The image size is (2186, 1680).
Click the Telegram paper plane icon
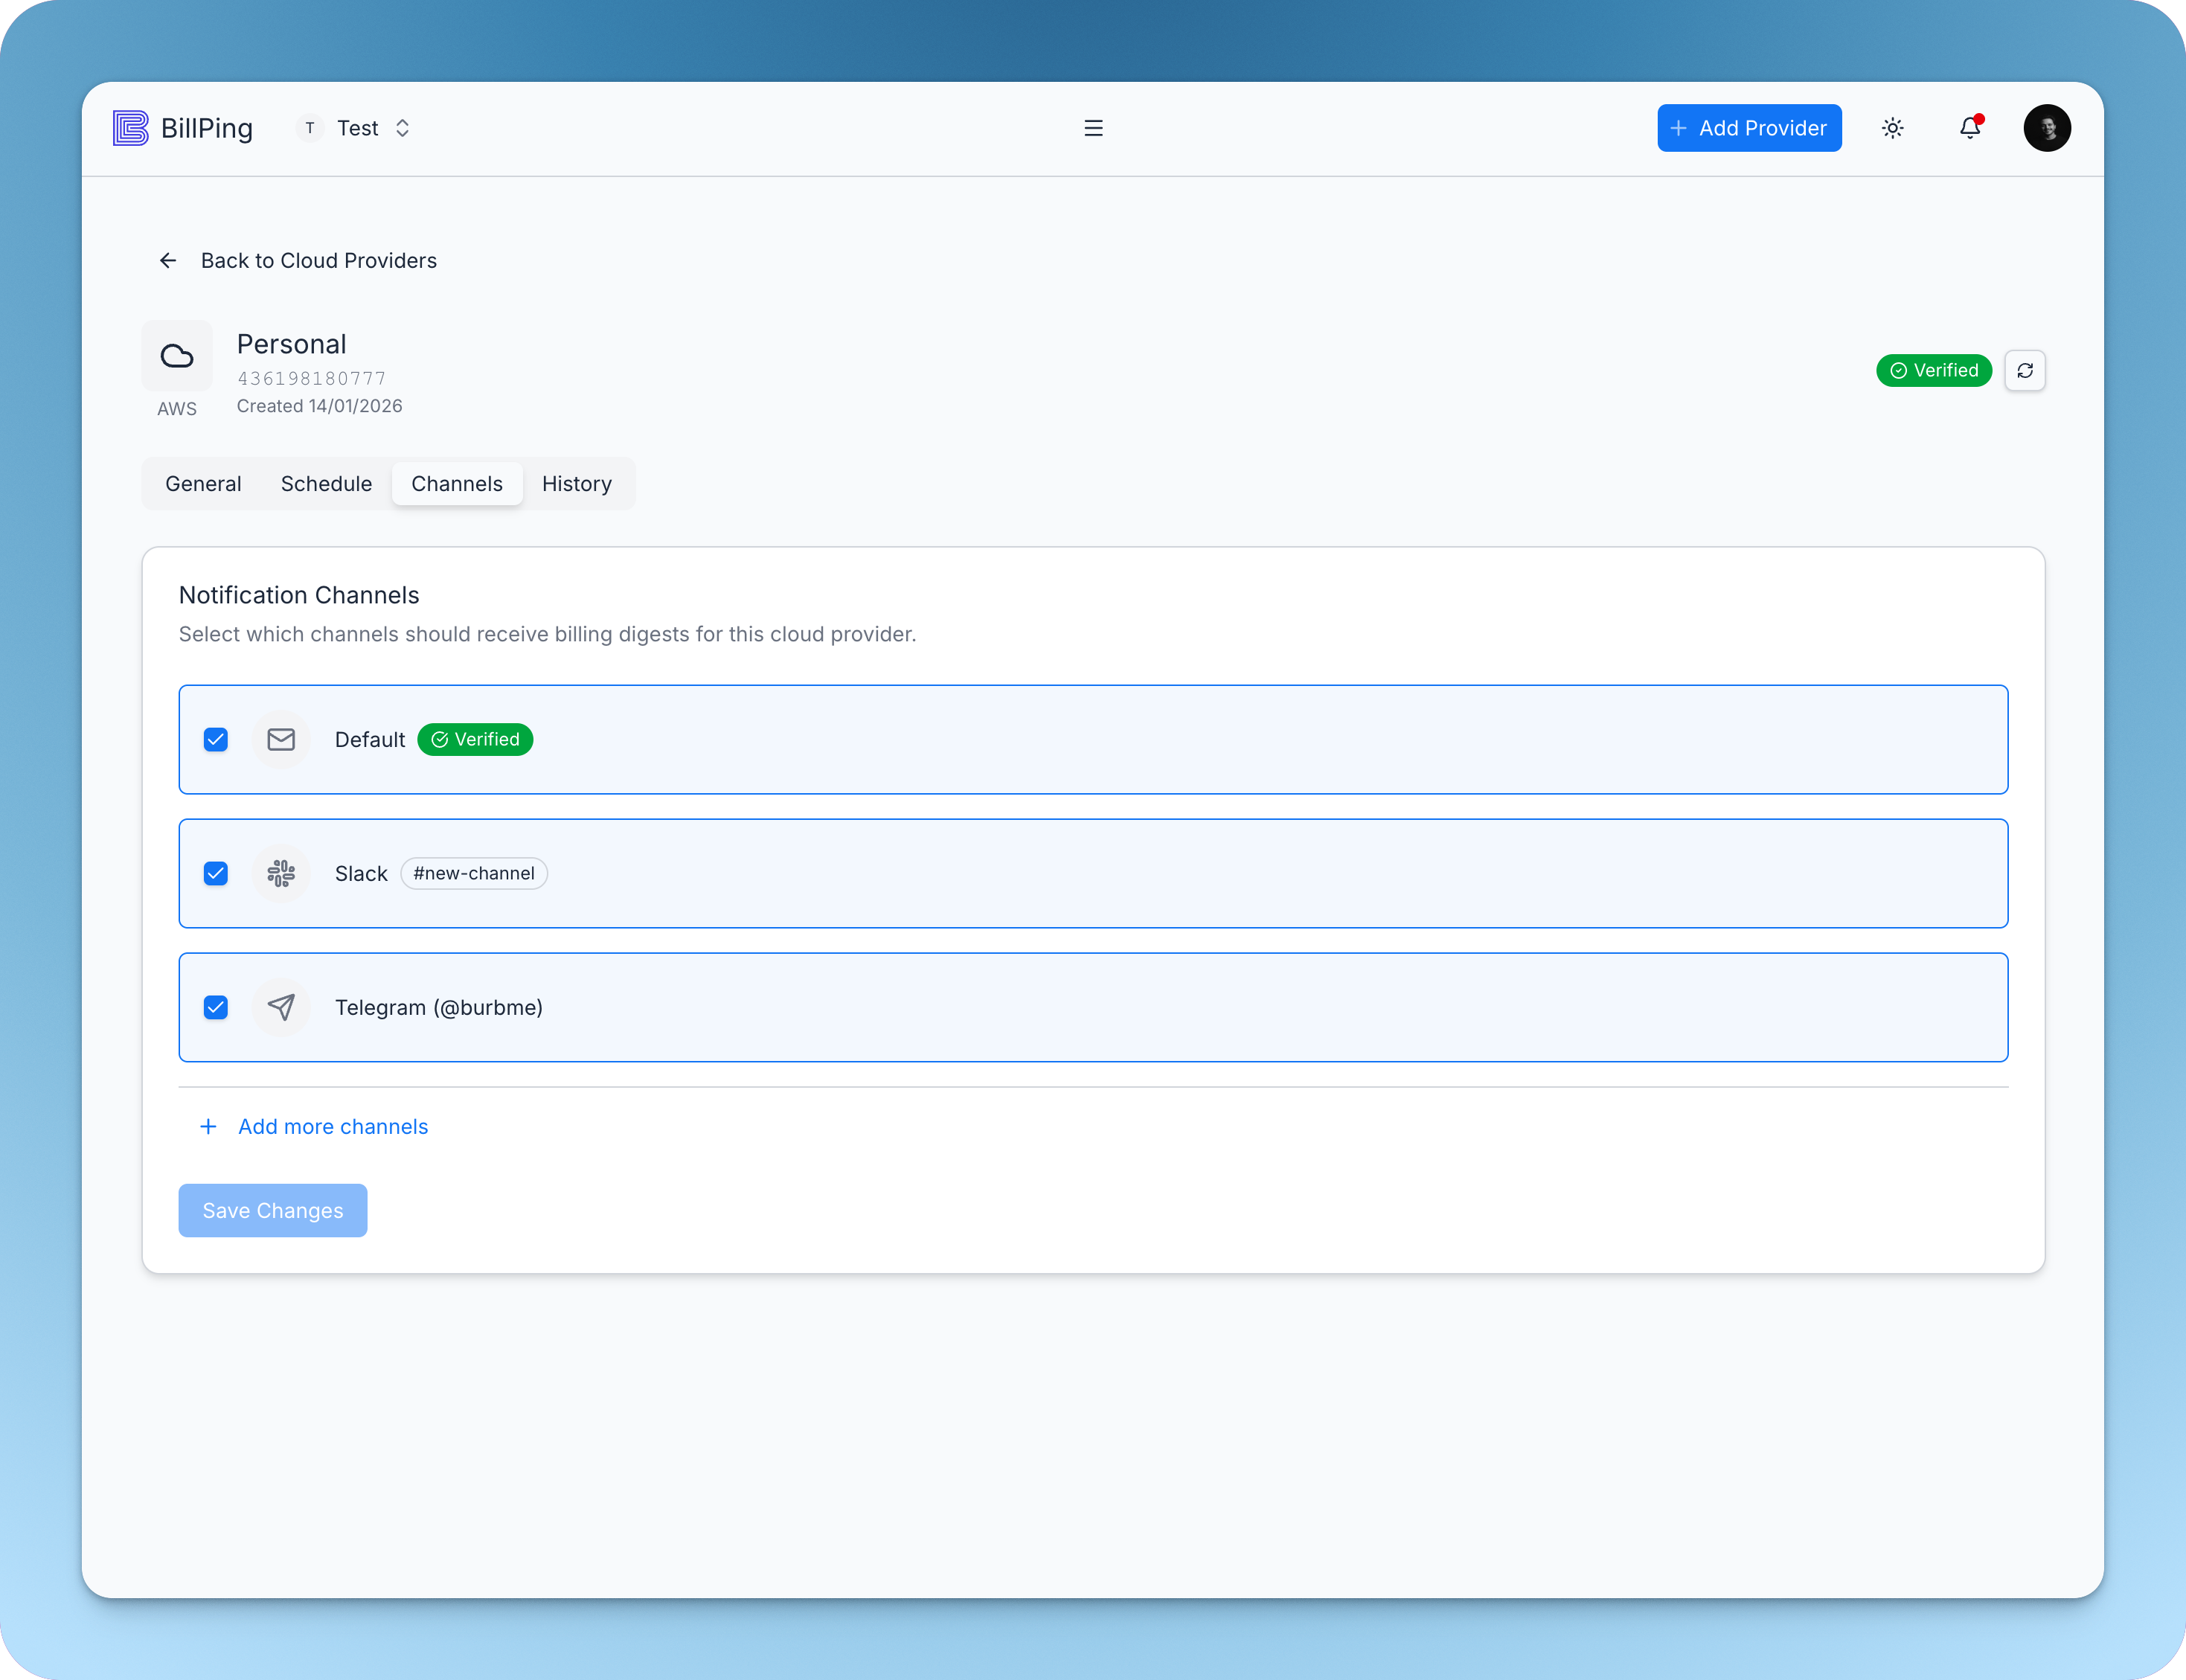pyautogui.click(x=281, y=1007)
